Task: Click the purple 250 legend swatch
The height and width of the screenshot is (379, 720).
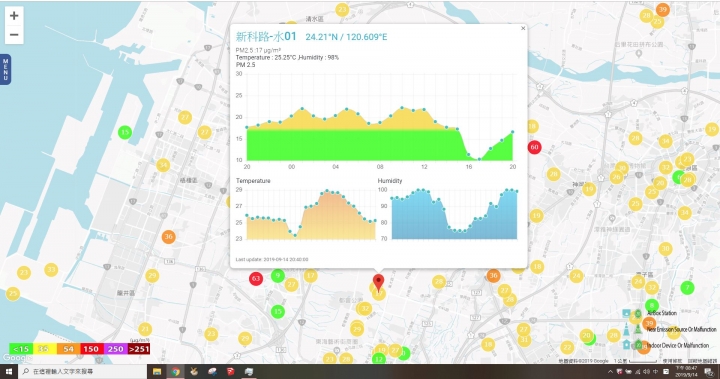Action: click(x=115, y=349)
